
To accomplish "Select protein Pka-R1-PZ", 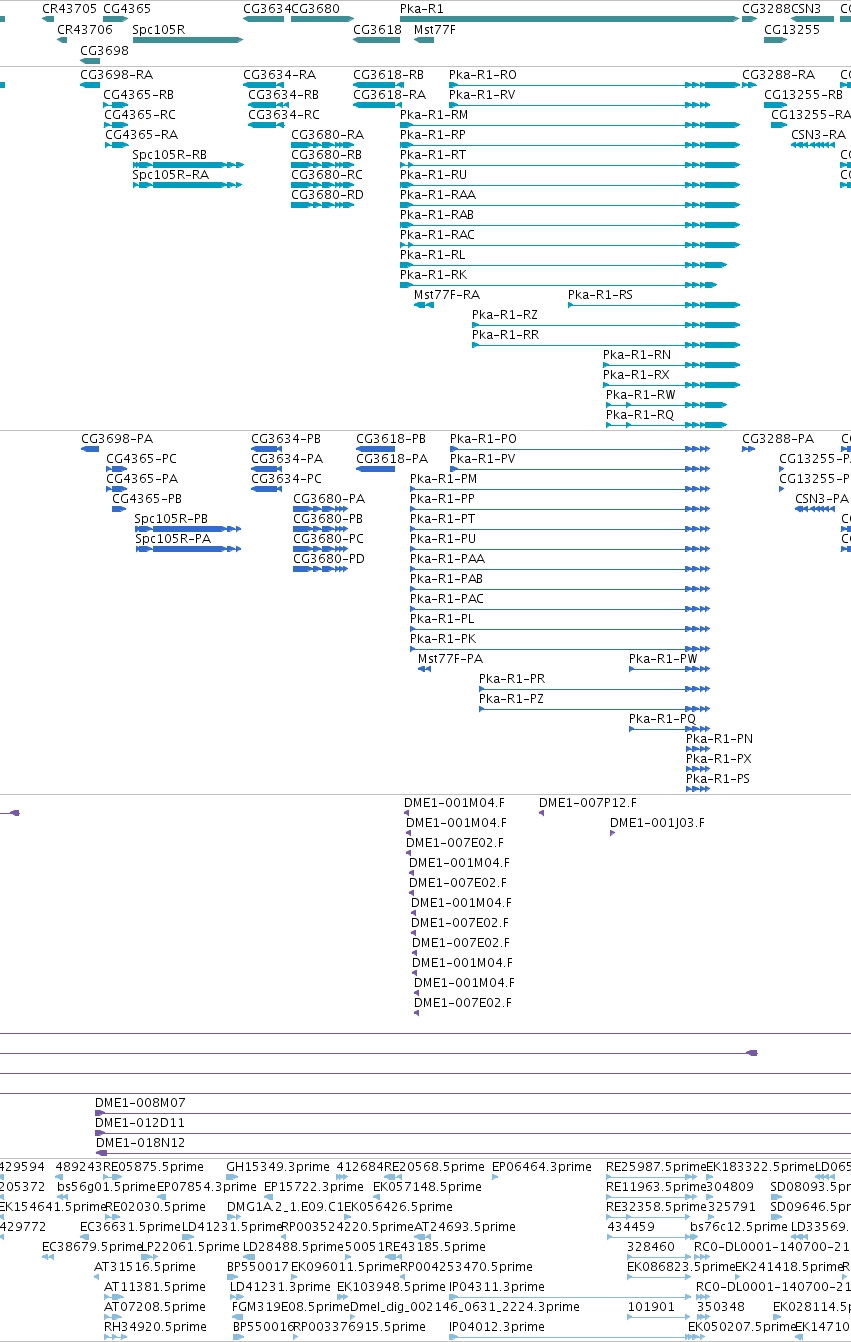I will point(511,699).
